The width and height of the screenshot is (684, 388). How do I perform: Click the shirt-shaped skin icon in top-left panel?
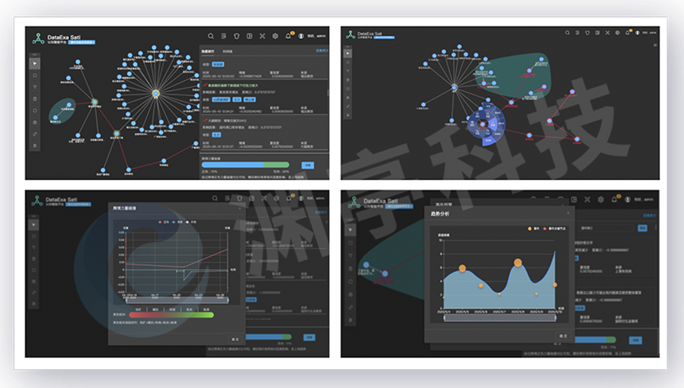tap(236, 36)
